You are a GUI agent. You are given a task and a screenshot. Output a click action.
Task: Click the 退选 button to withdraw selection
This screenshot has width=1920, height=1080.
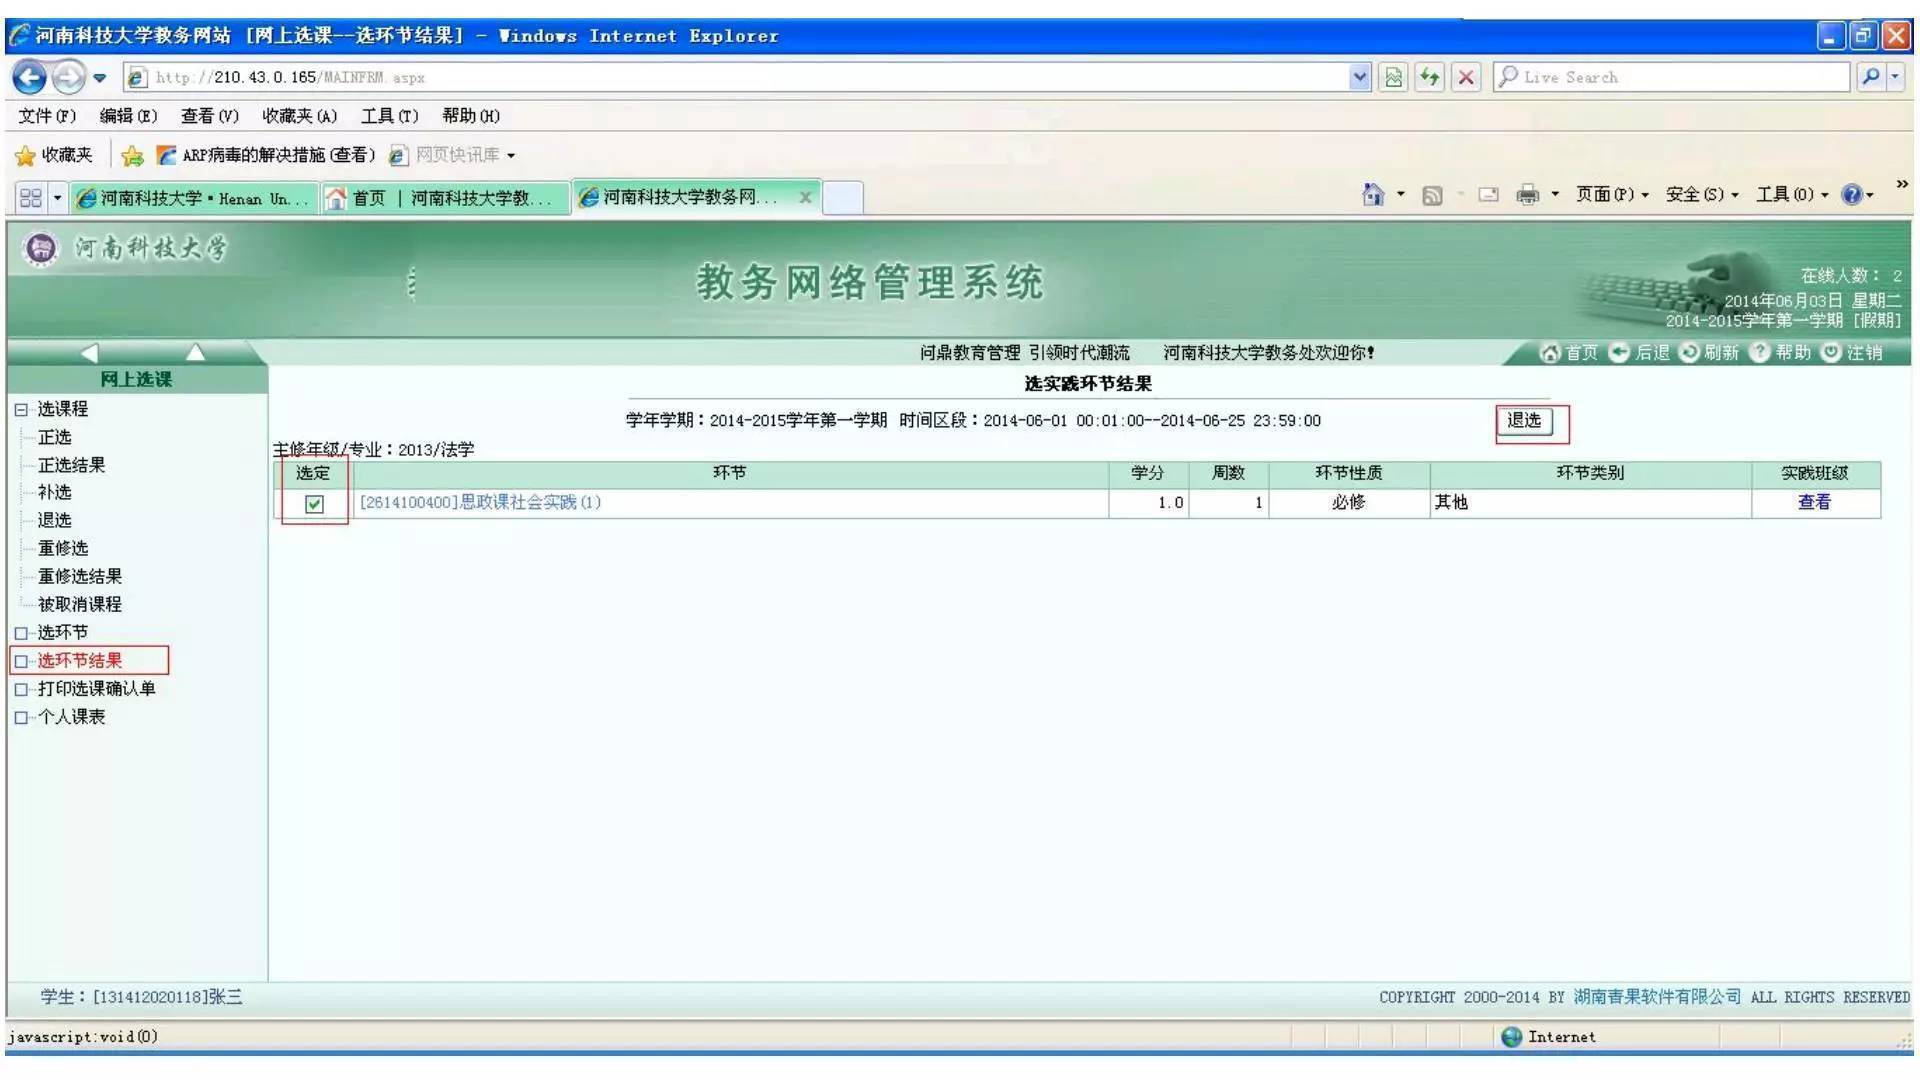1524,421
